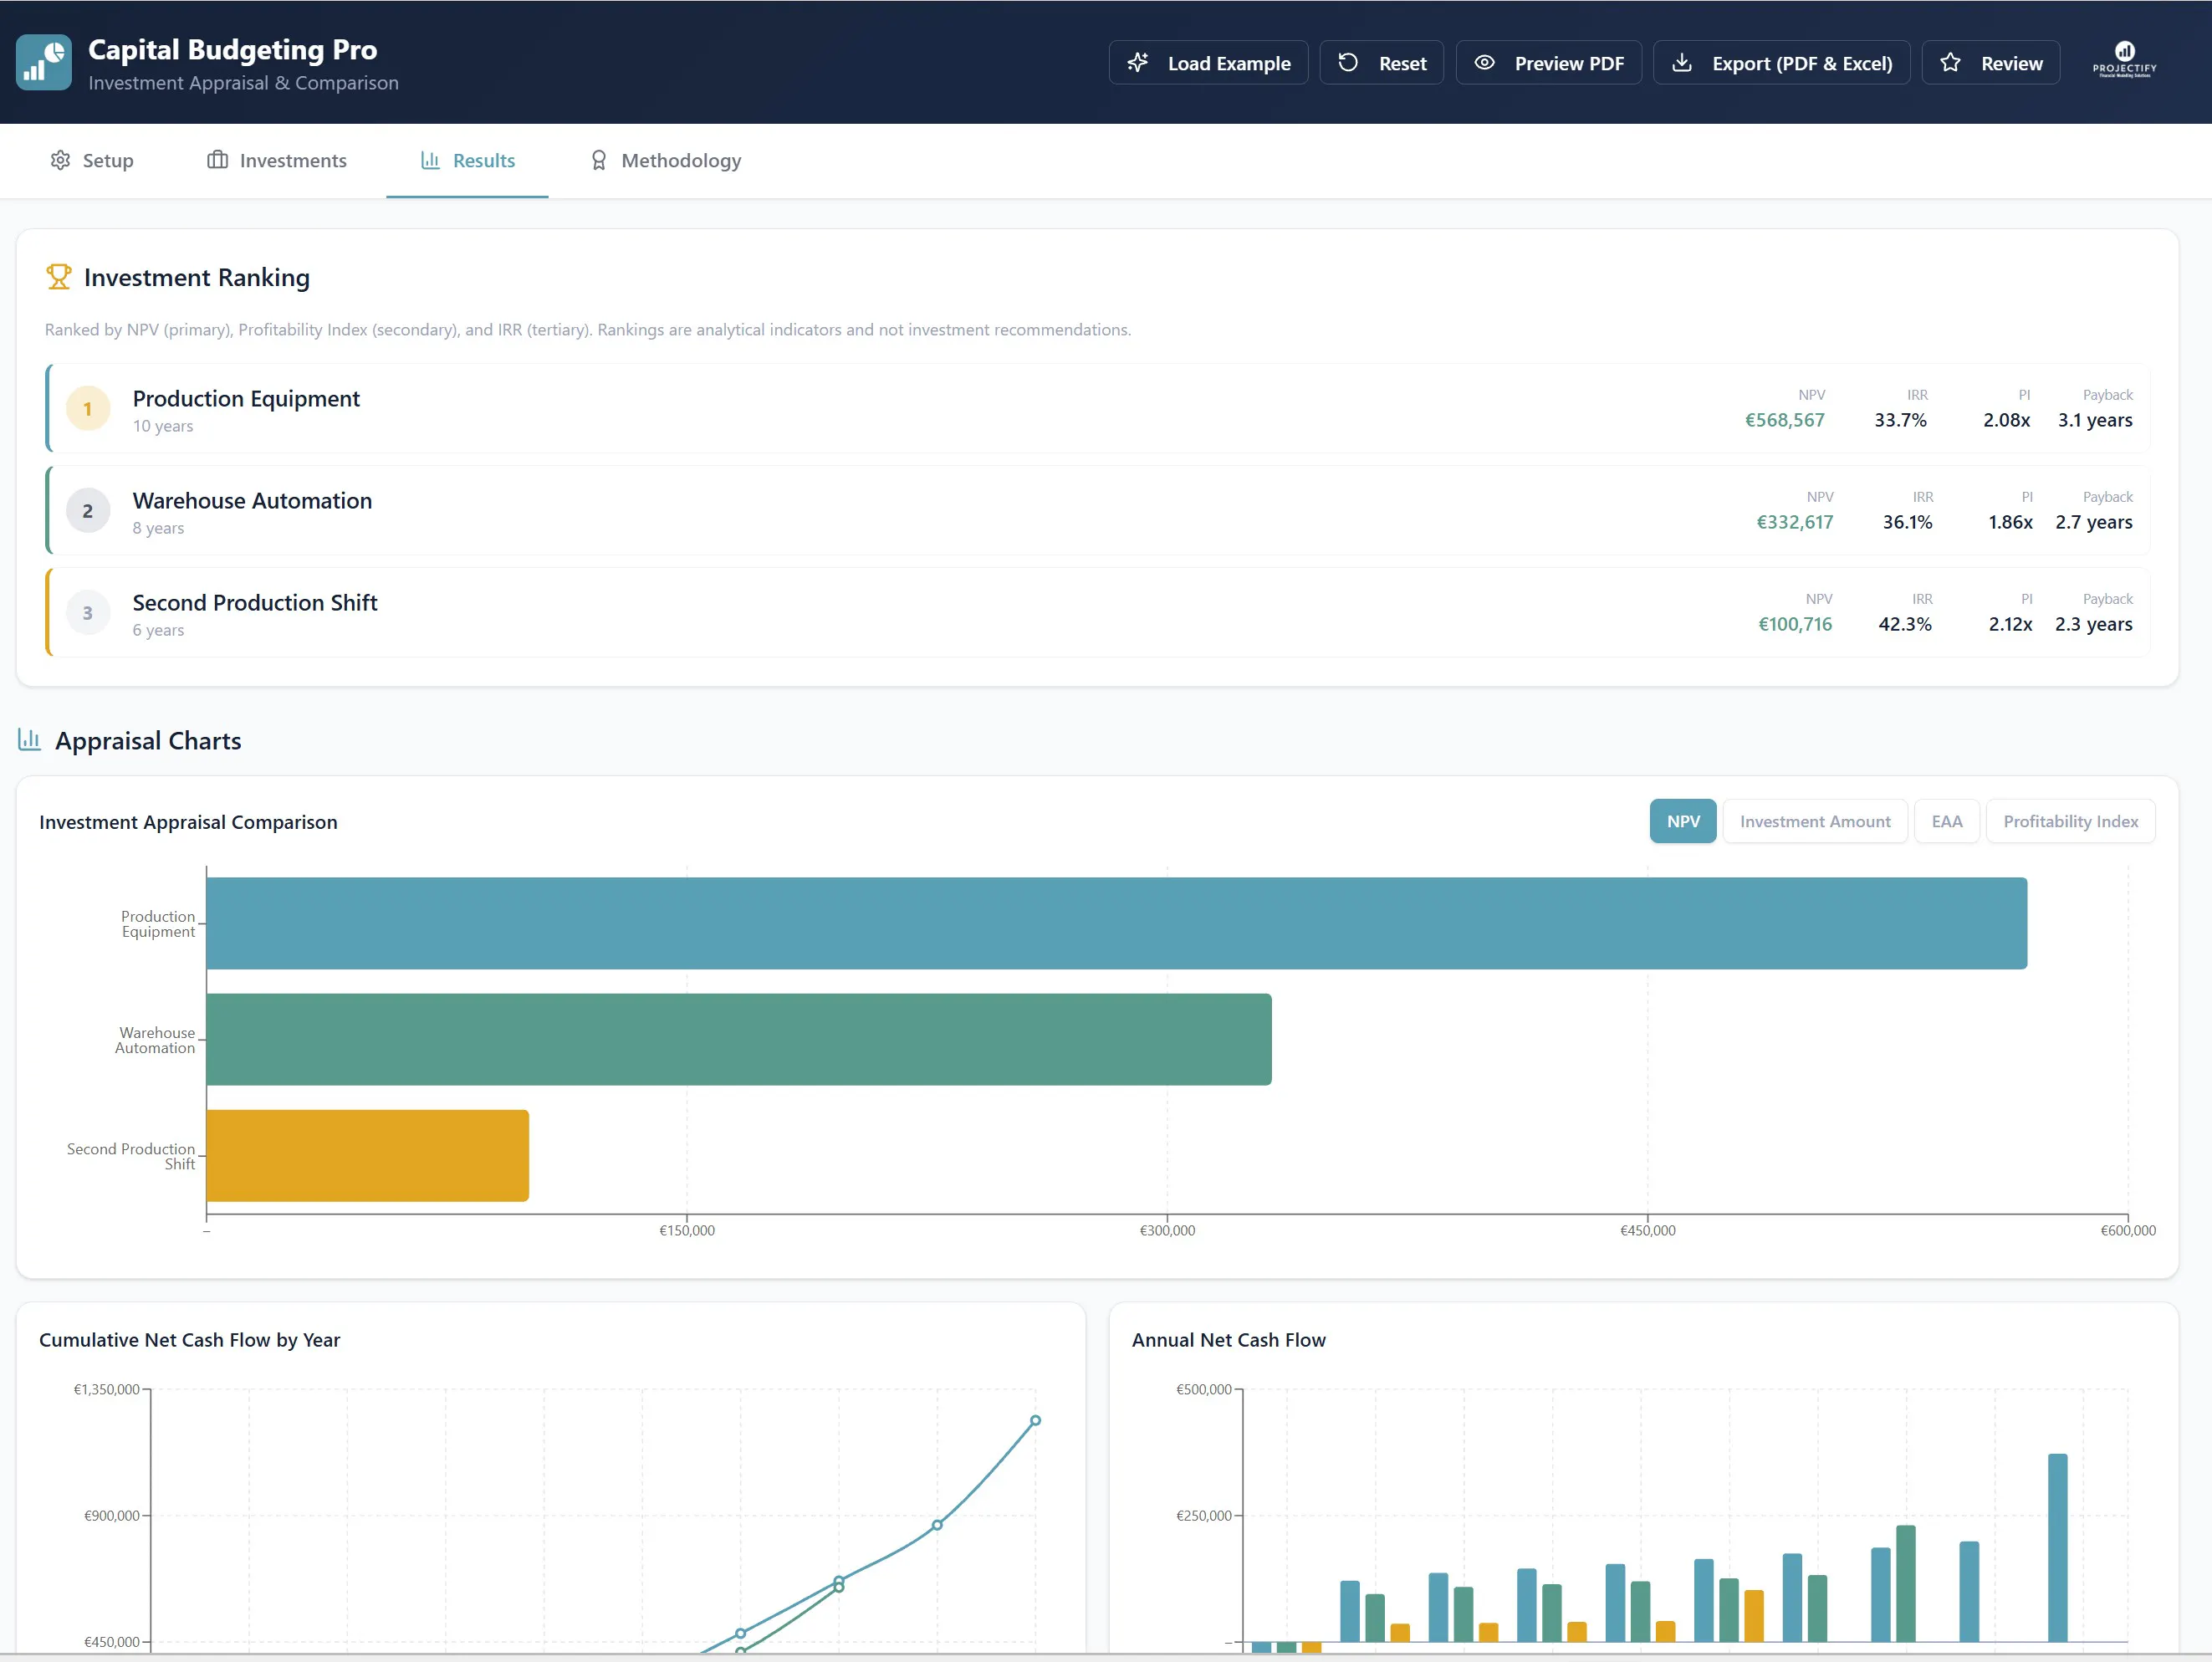
Task: Click the chart icon next to Appraisal Charts
Action: click(29, 740)
